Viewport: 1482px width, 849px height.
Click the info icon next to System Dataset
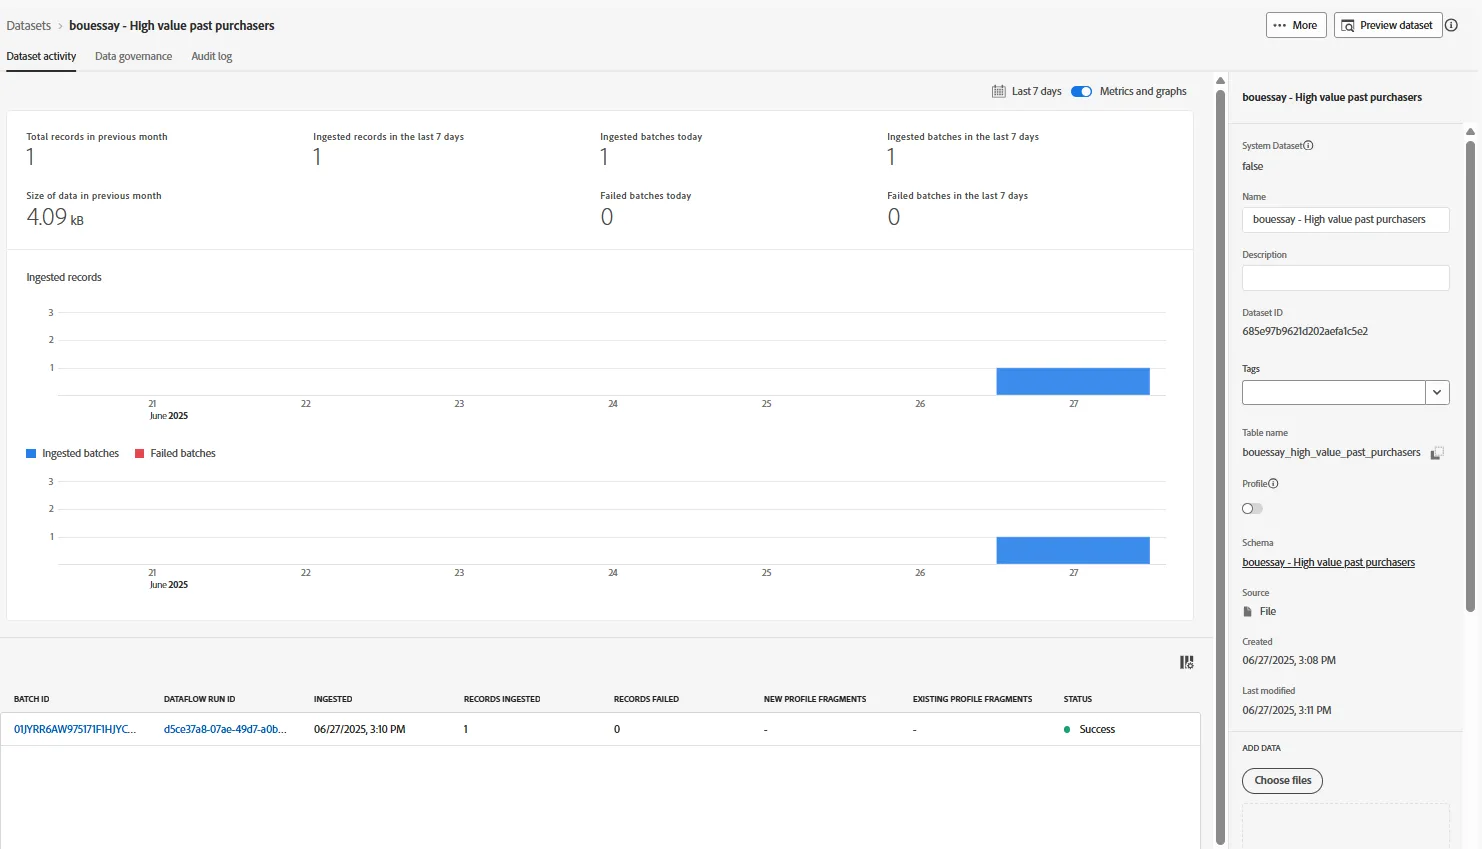pos(1308,146)
